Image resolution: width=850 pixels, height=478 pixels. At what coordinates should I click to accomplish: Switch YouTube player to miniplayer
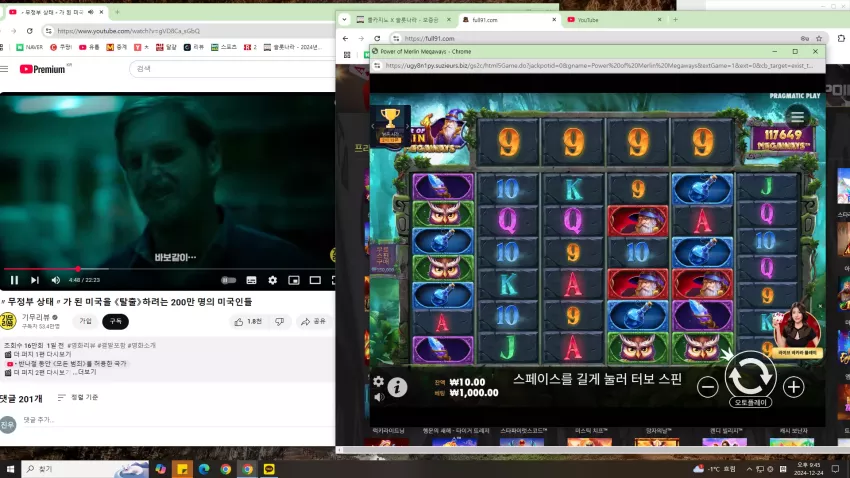click(x=294, y=280)
